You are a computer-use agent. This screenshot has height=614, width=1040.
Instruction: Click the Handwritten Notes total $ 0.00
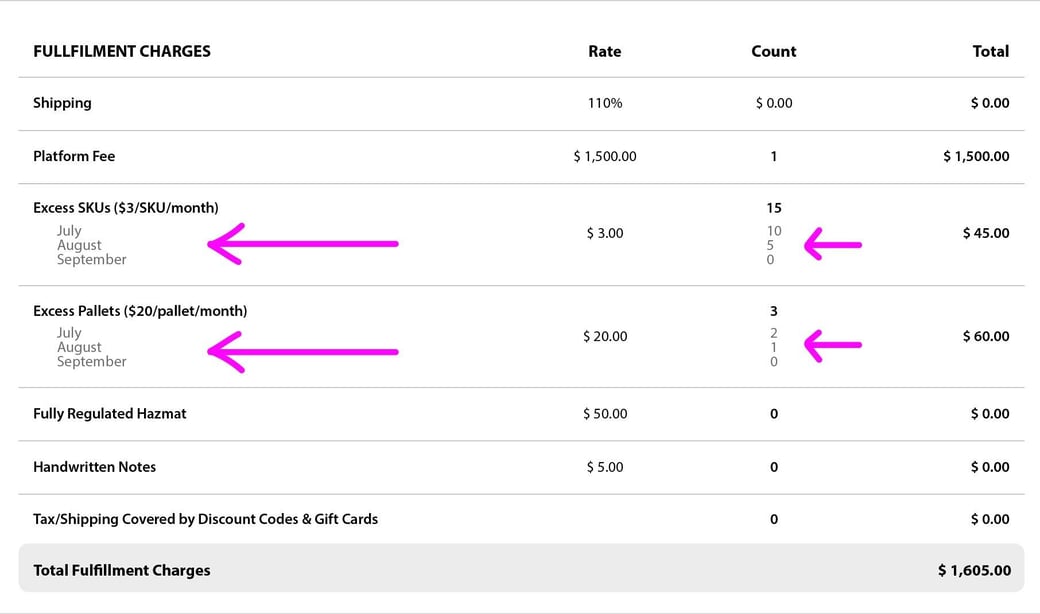pyautogui.click(x=990, y=467)
